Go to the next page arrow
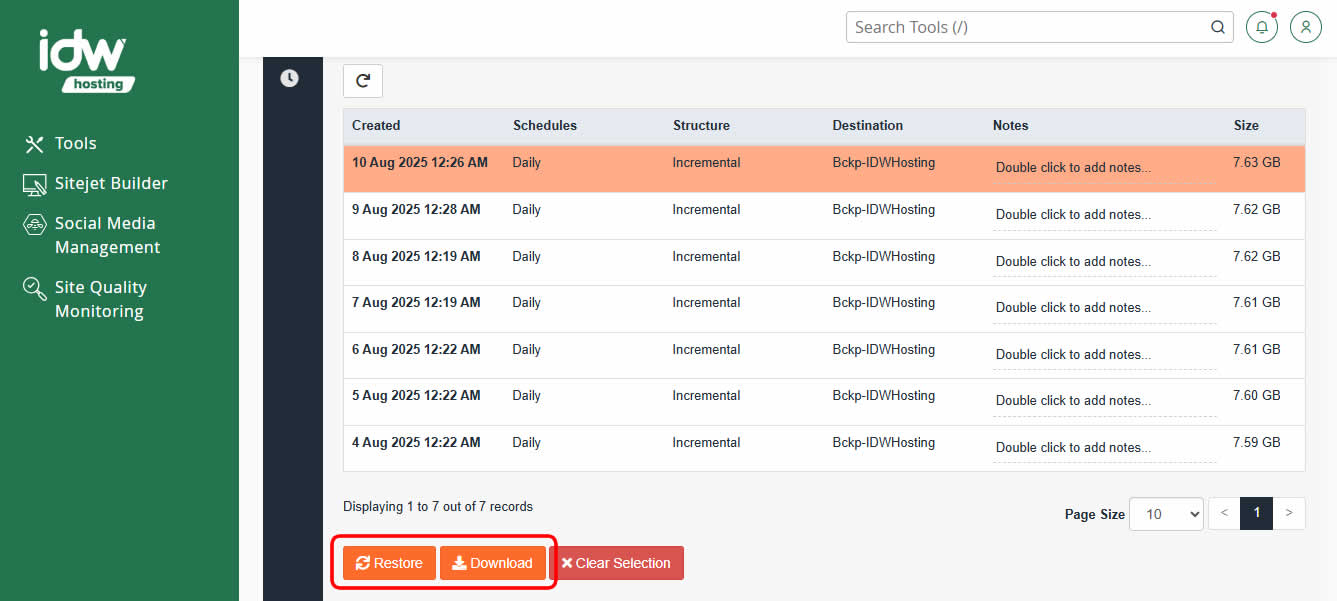Screen dimensions: 1337x601 tap(1289, 514)
